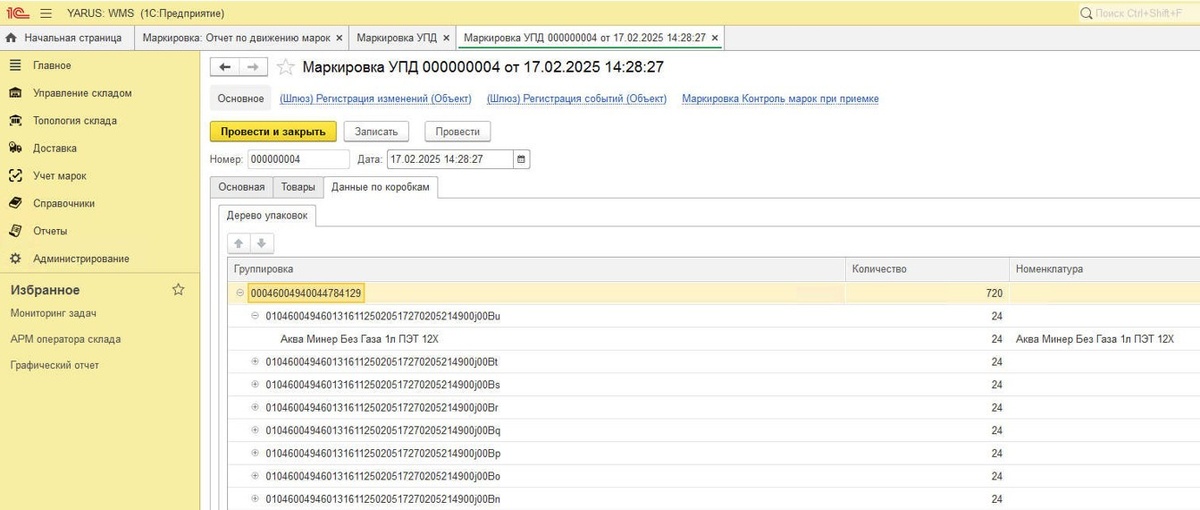Click the search magnifier icon
Image resolution: width=1200 pixels, height=510 pixels.
(x=1087, y=13)
